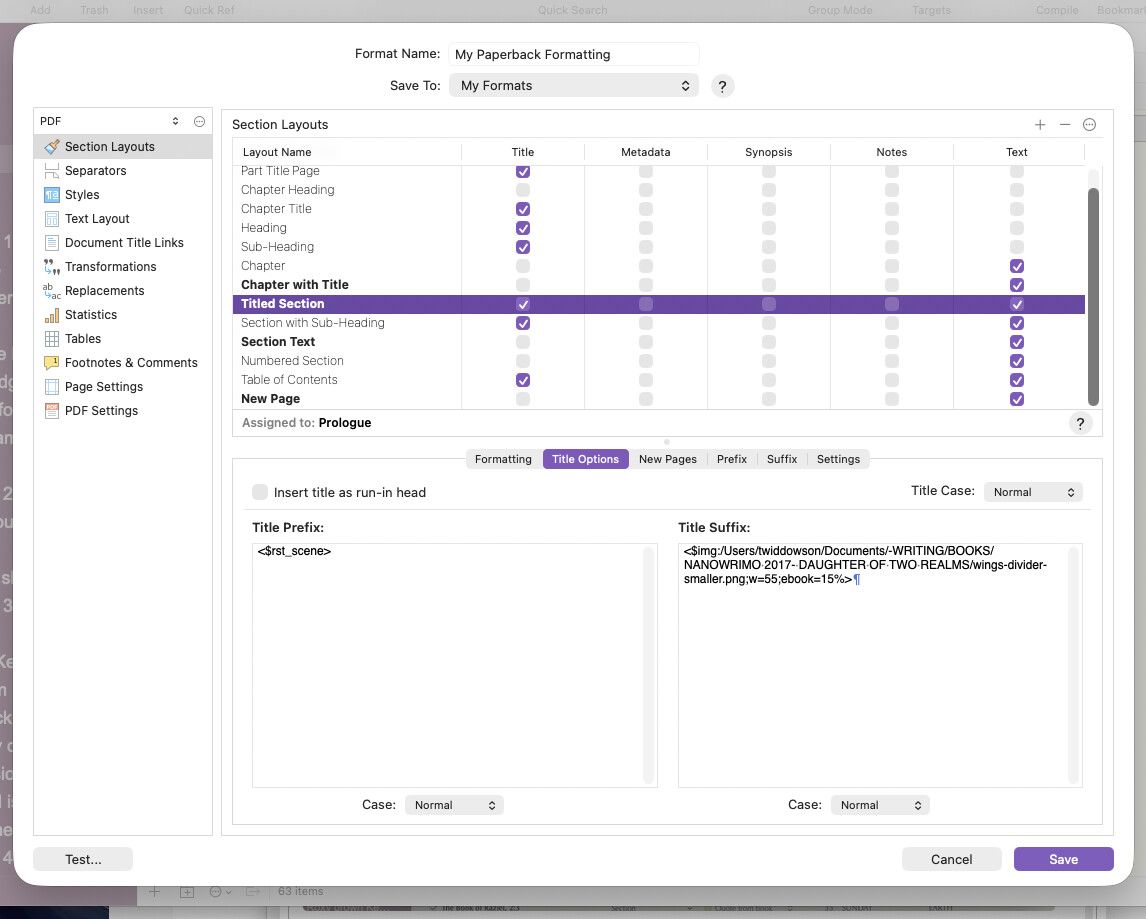This screenshot has height=919, width=1146.
Task: Click the Test... button
Action: 83,859
